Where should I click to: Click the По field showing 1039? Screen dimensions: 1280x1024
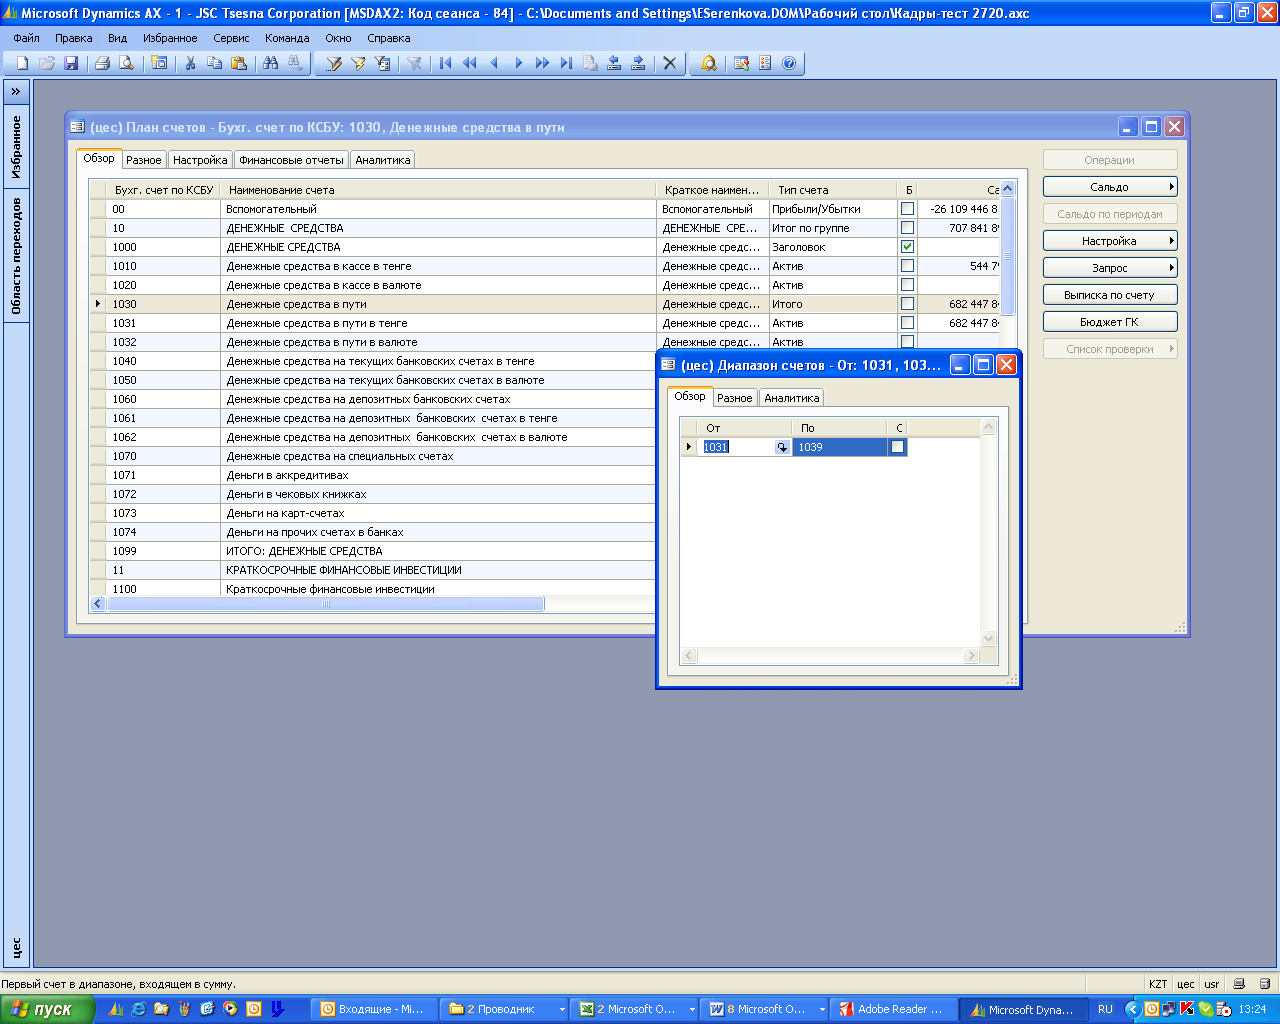tap(840, 447)
